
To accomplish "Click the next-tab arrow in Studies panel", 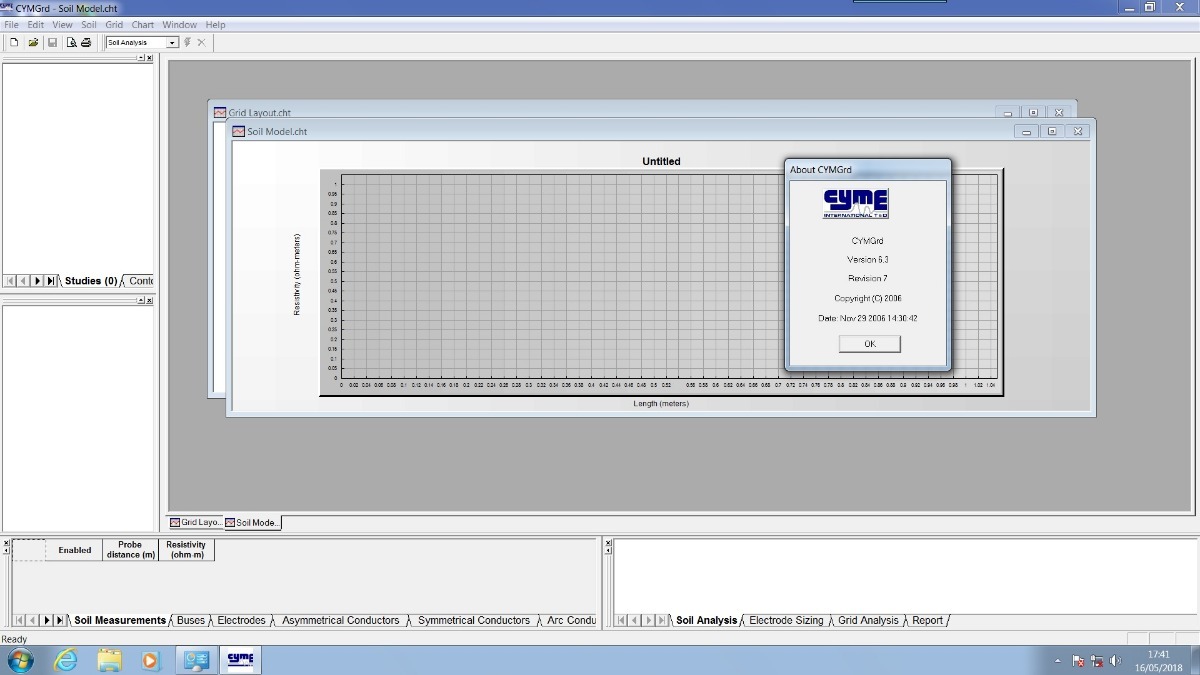I will coord(38,281).
